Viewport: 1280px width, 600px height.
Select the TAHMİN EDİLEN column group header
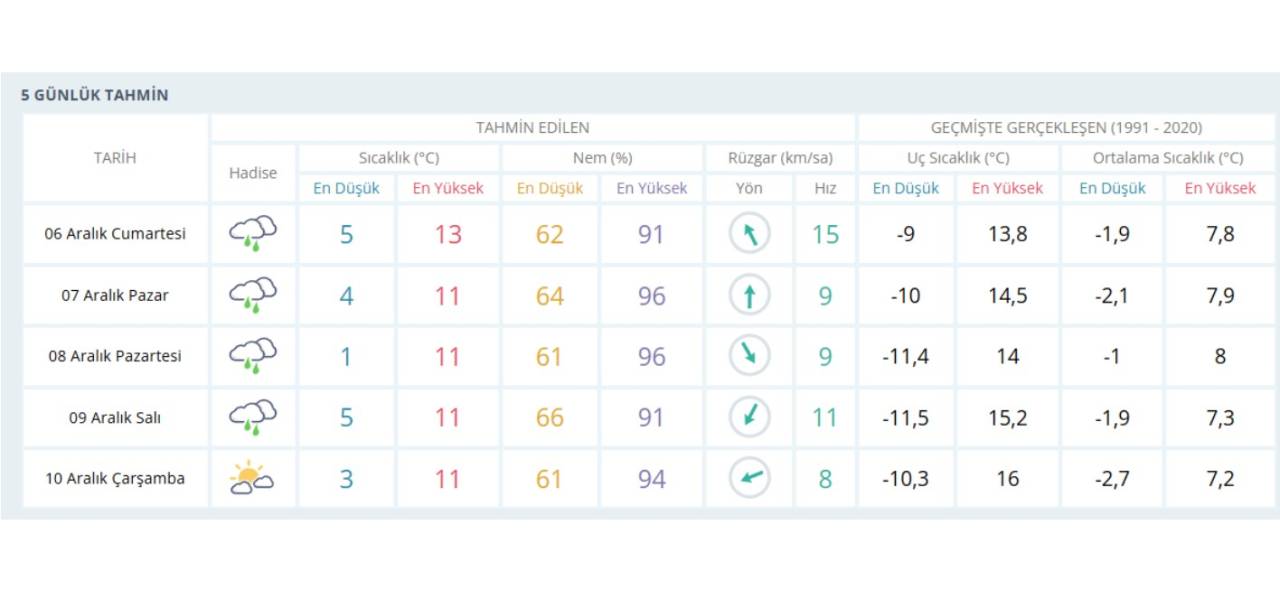(532, 127)
